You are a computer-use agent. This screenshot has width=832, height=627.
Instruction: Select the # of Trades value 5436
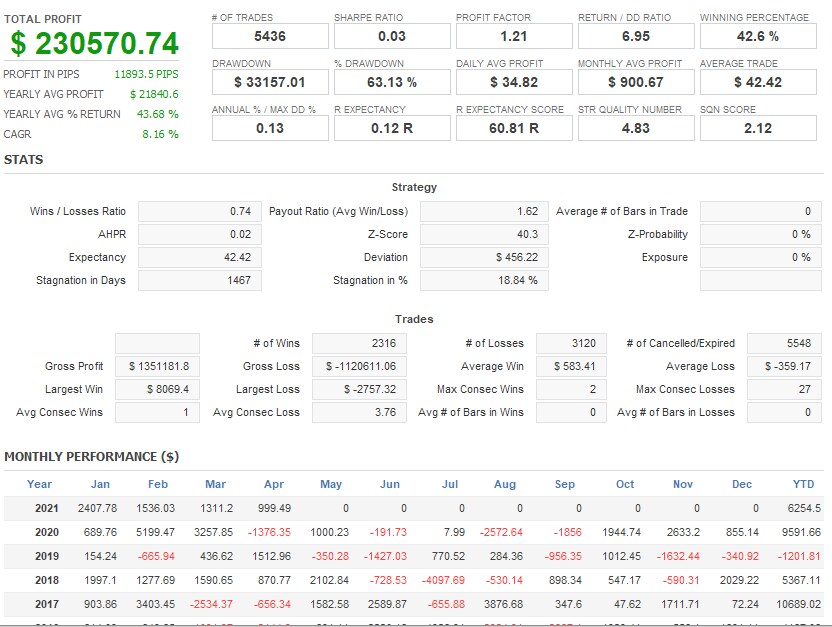point(270,37)
